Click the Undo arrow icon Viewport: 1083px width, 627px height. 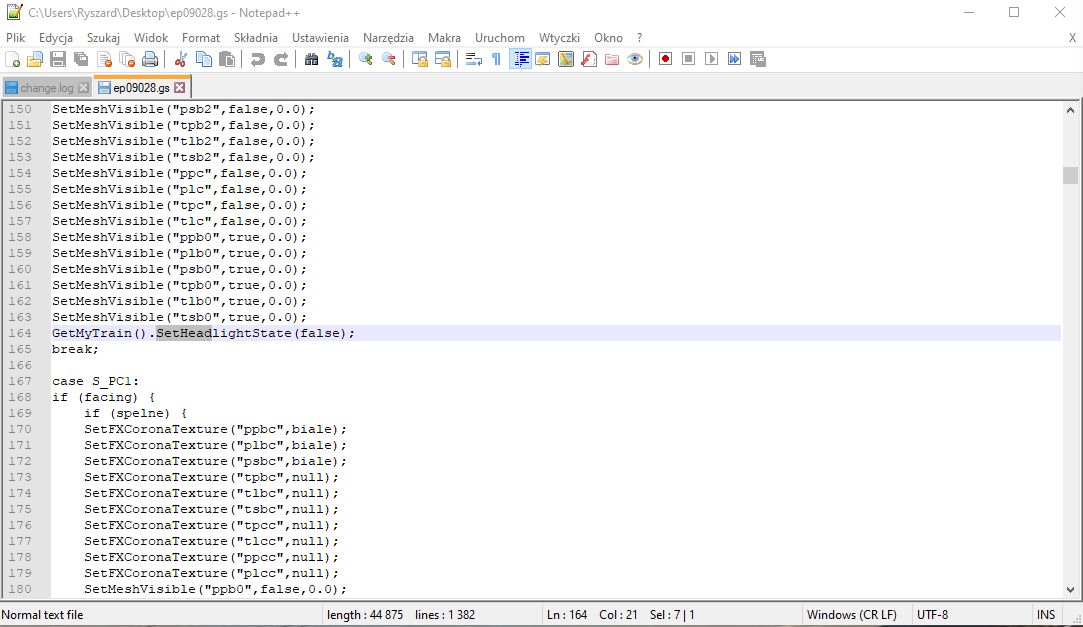258,59
